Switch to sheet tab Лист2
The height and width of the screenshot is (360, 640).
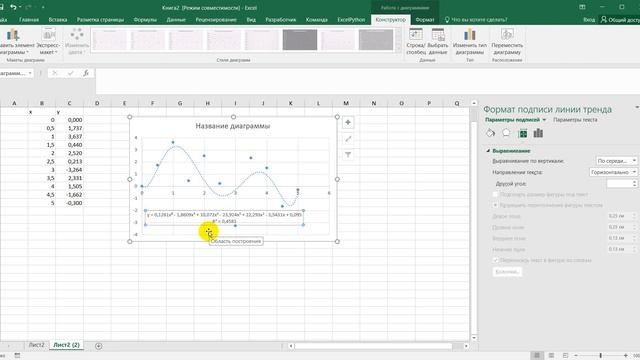[x=36, y=345]
